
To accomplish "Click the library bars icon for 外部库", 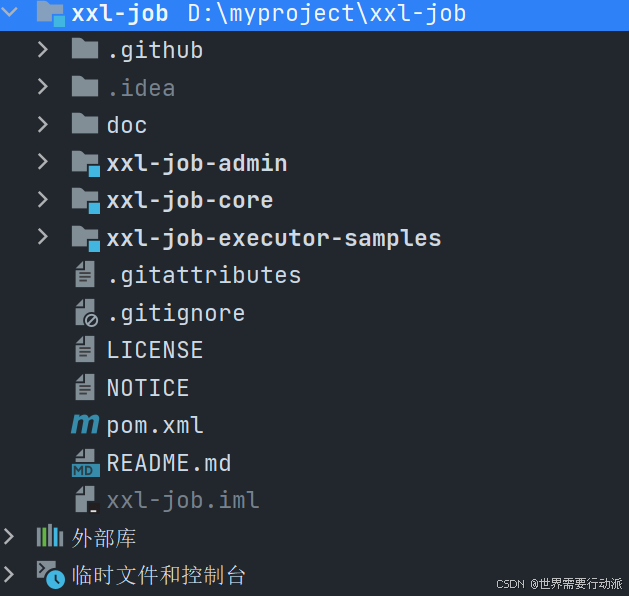I will click(x=50, y=536).
